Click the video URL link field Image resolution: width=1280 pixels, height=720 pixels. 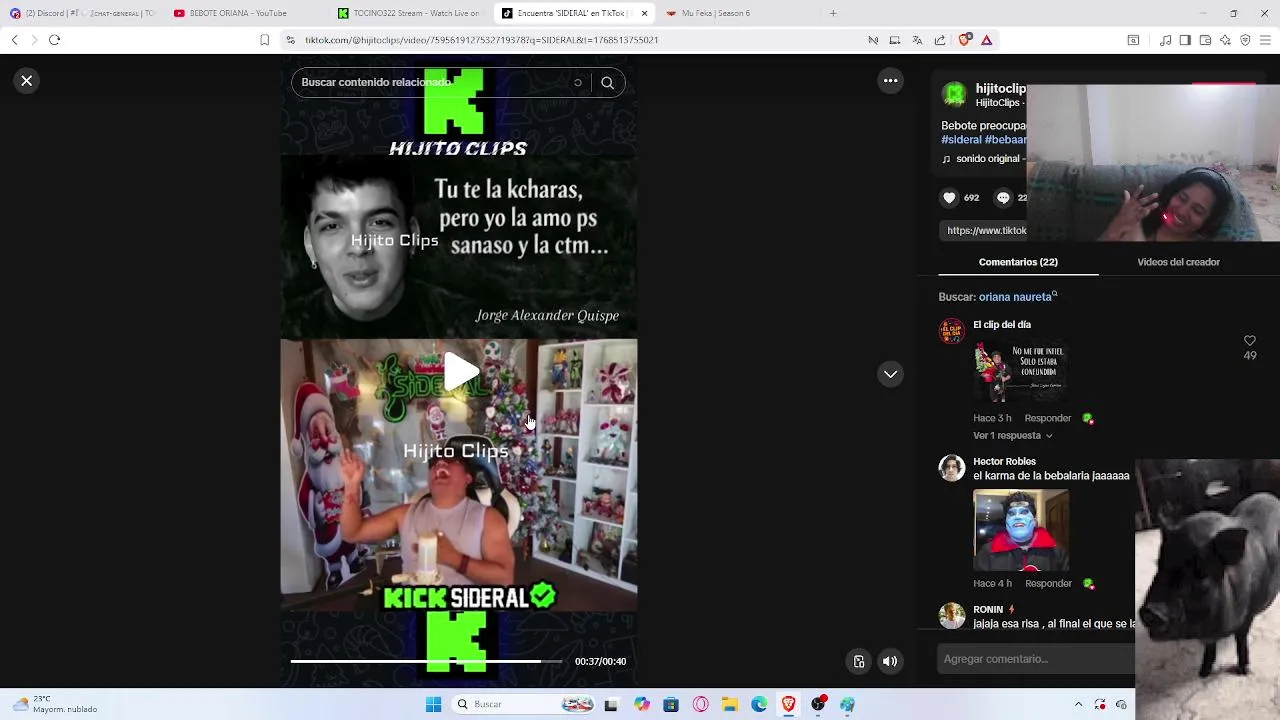click(985, 230)
